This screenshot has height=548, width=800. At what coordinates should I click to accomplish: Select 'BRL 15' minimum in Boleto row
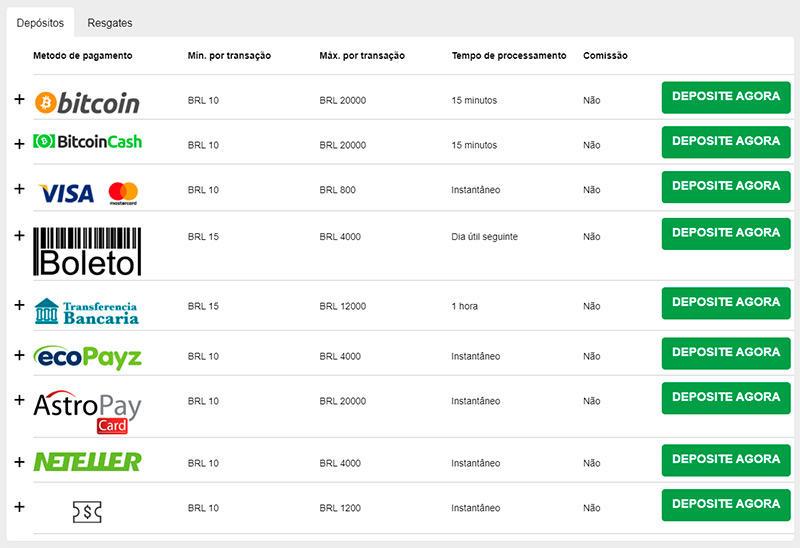[203, 237]
